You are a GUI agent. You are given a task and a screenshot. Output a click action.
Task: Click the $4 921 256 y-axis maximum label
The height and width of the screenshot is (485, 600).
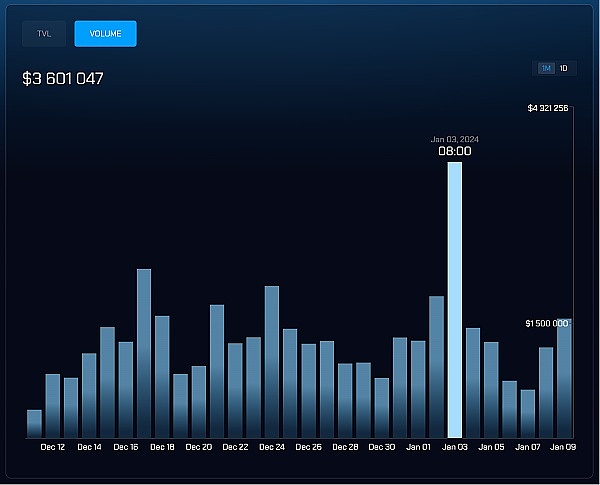click(x=548, y=108)
